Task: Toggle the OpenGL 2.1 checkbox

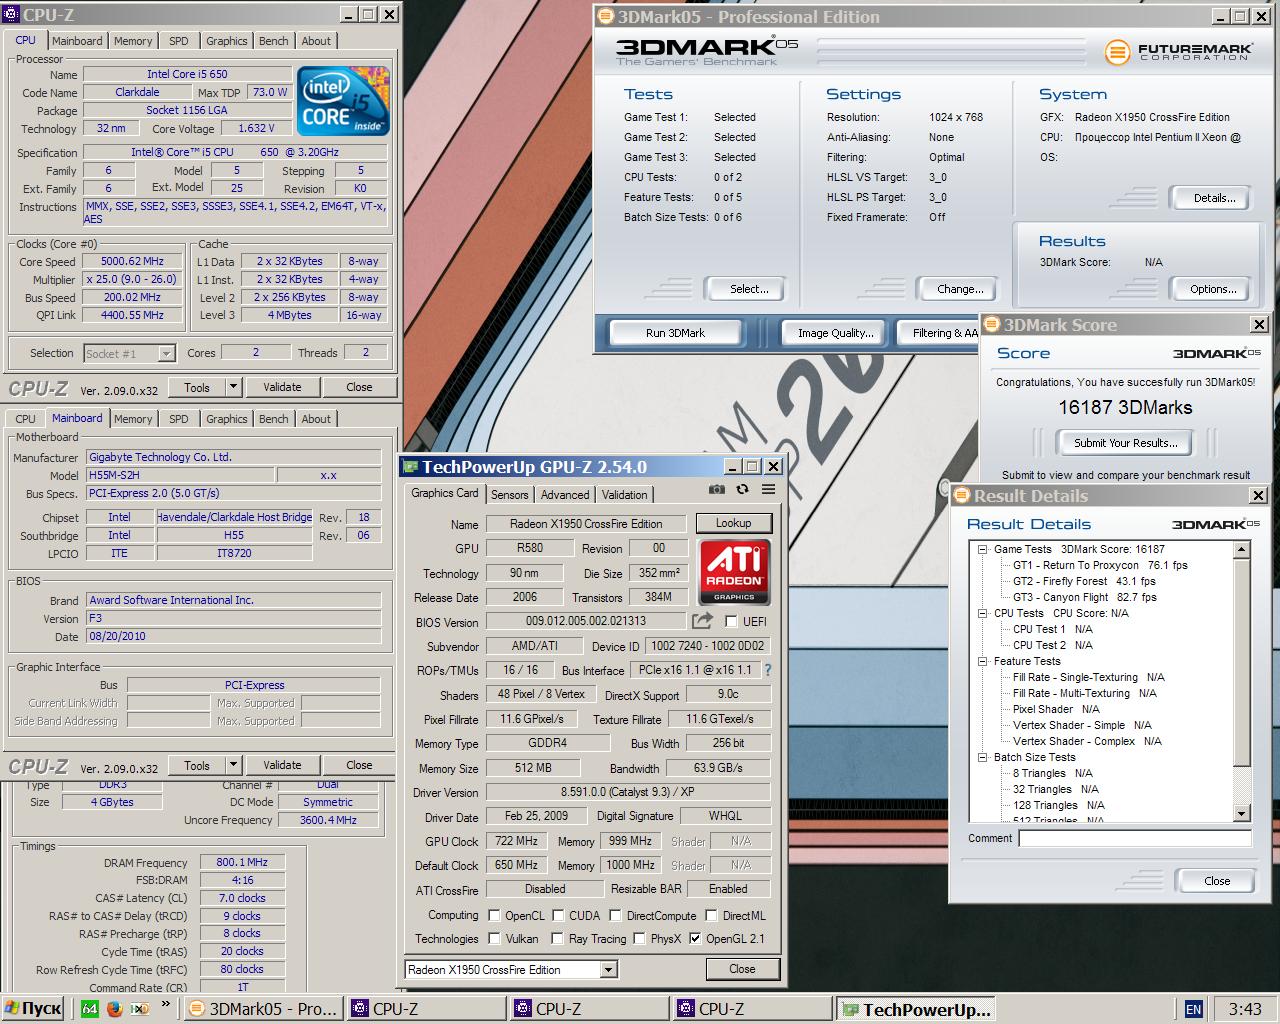Action: point(695,939)
